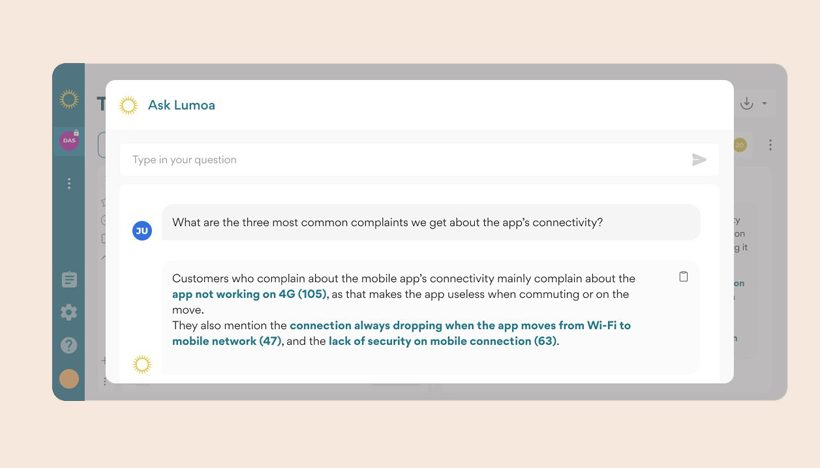Open the clipboard reports icon in sidebar
The height and width of the screenshot is (468, 820).
click(69, 280)
